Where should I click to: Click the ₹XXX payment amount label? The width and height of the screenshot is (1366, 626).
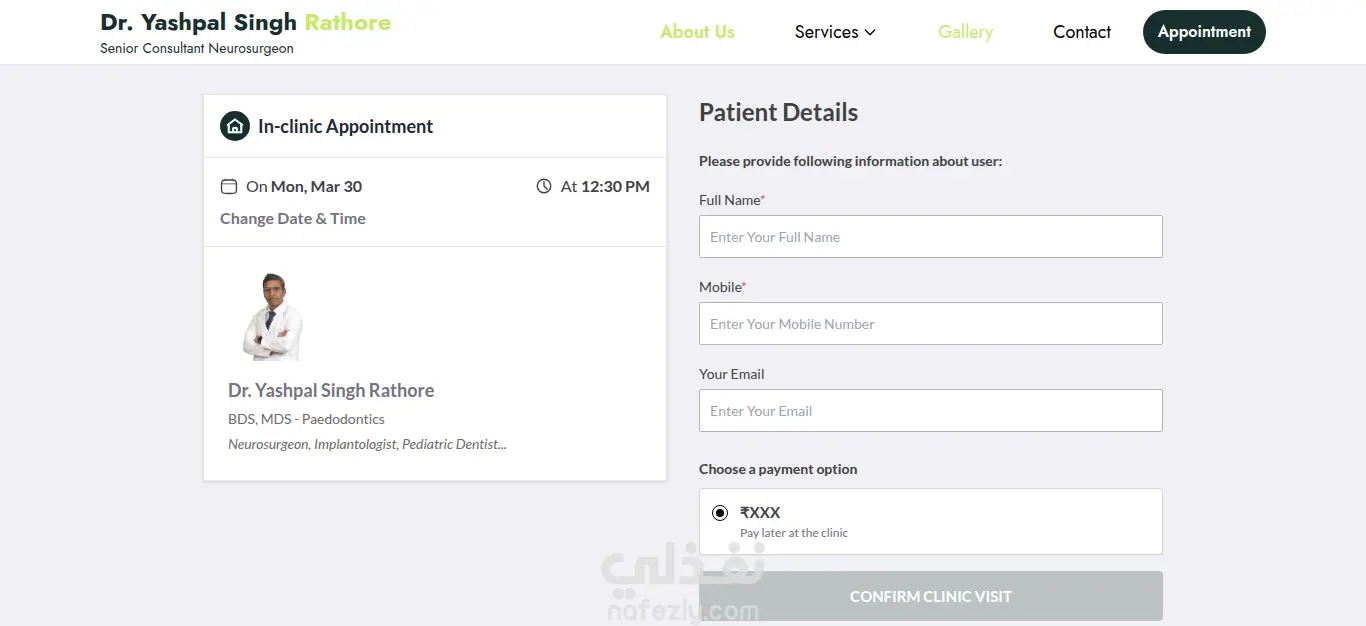click(760, 512)
